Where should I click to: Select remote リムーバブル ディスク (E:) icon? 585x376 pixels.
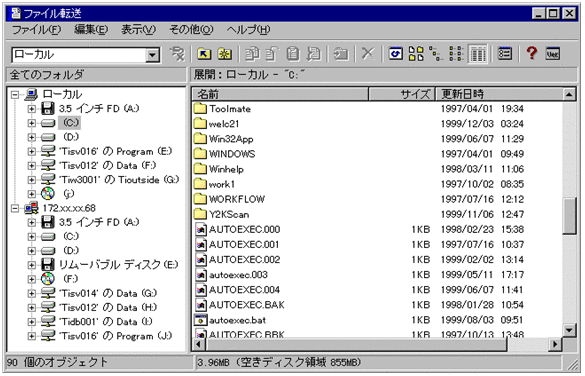coord(48,264)
